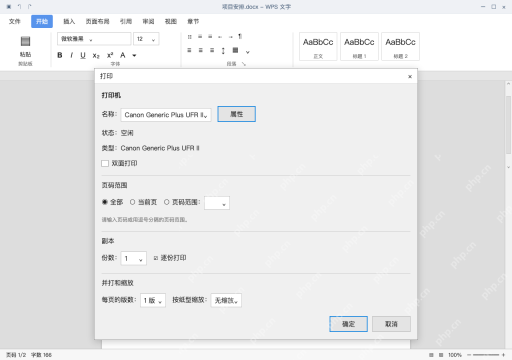Expand the font color dropdown arrow

[x=134, y=55]
